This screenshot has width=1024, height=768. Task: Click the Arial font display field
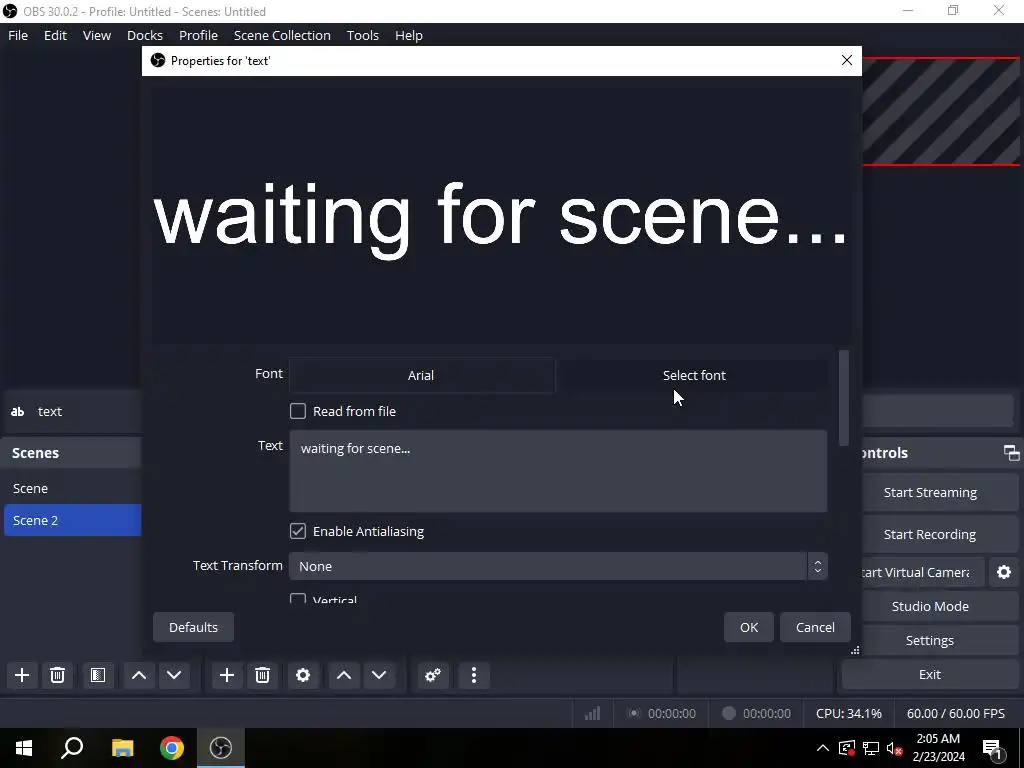422,376
